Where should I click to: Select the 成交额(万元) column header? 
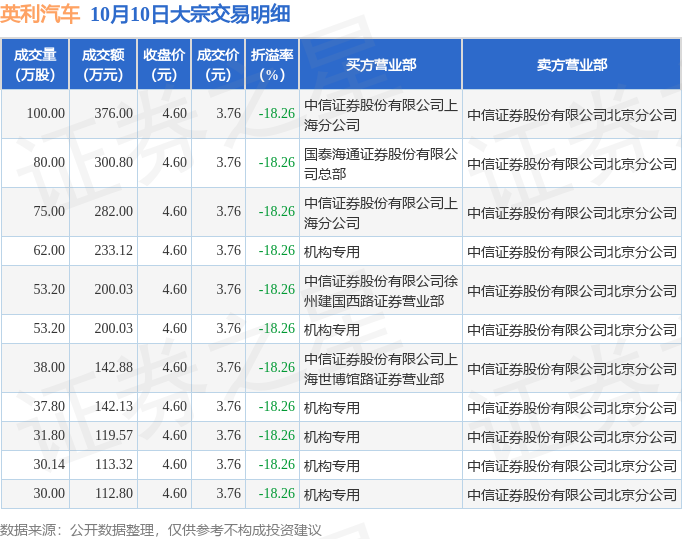[103, 64]
